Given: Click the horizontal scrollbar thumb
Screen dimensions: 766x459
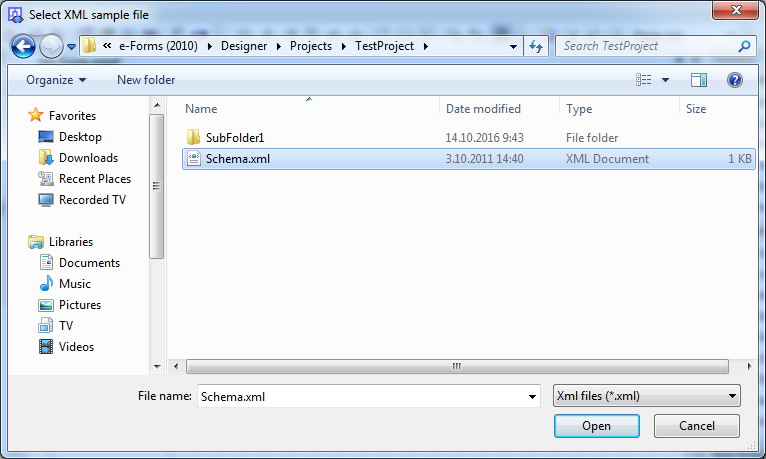Looking at the screenshot, I should click(x=457, y=366).
